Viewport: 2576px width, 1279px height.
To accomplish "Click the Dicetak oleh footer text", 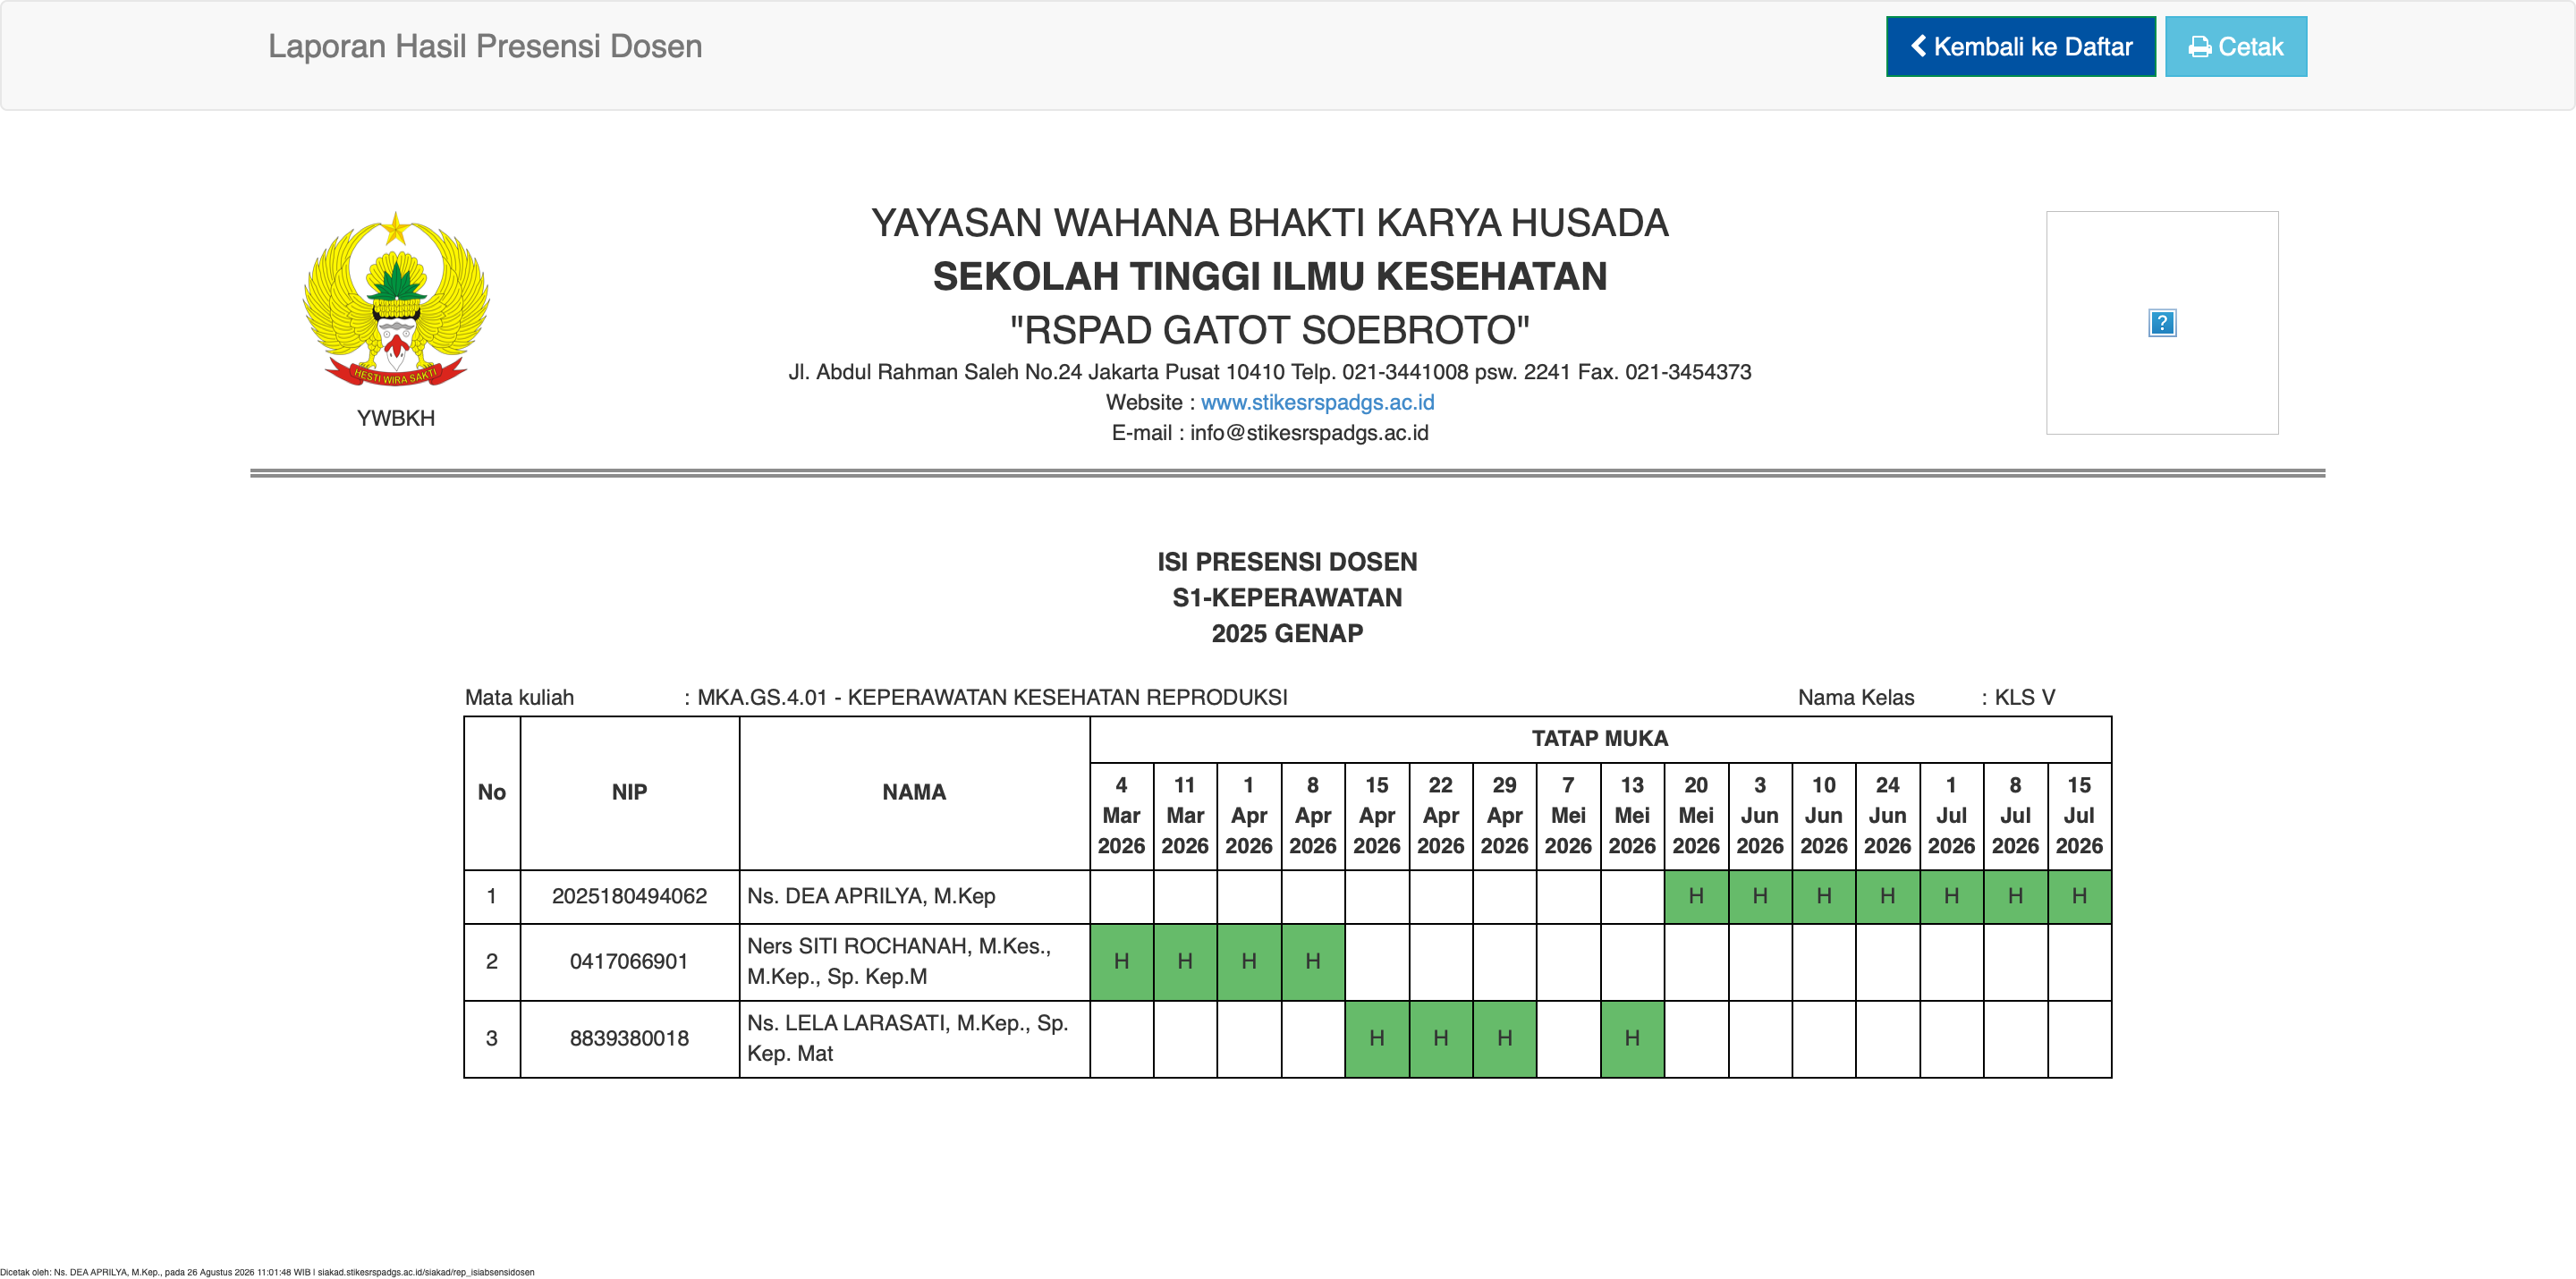I will 267,1272.
